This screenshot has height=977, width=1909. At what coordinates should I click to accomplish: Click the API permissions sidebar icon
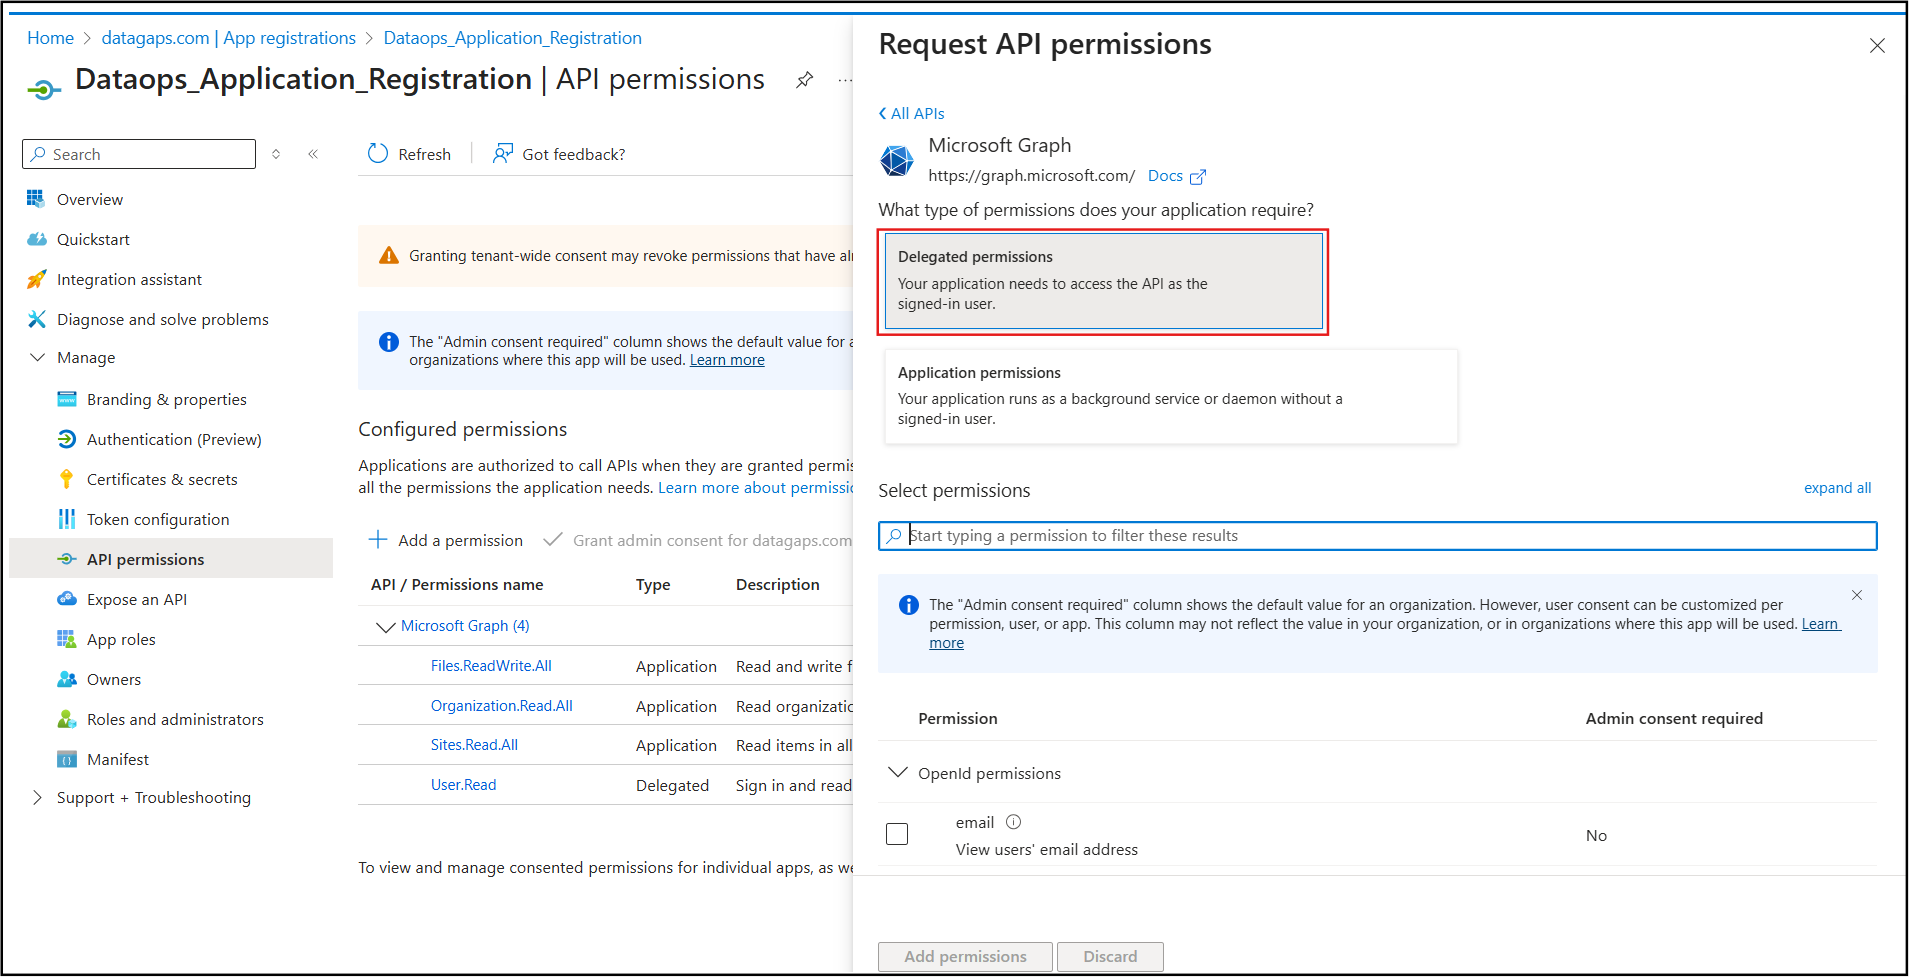pos(67,559)
